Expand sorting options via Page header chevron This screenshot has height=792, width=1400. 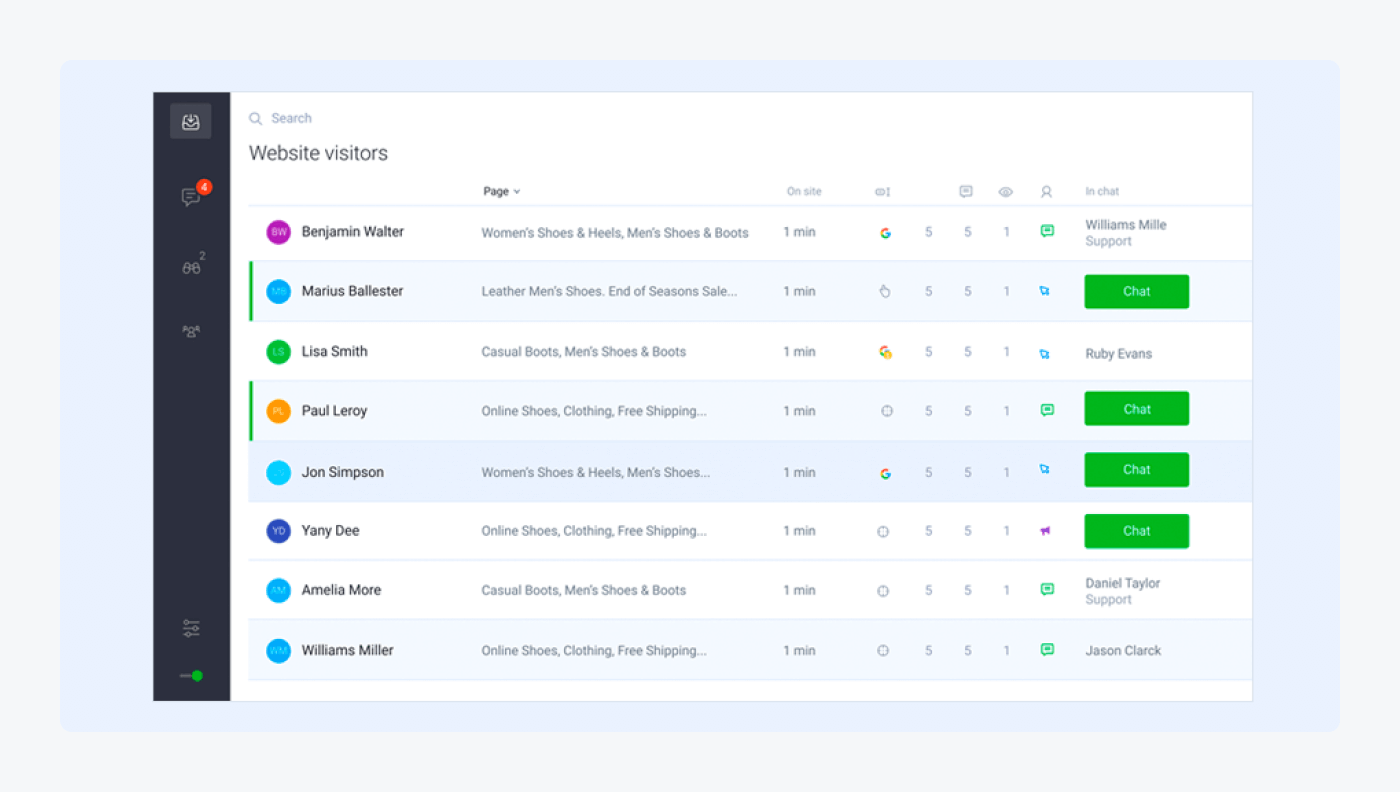[x=516, y=191]
